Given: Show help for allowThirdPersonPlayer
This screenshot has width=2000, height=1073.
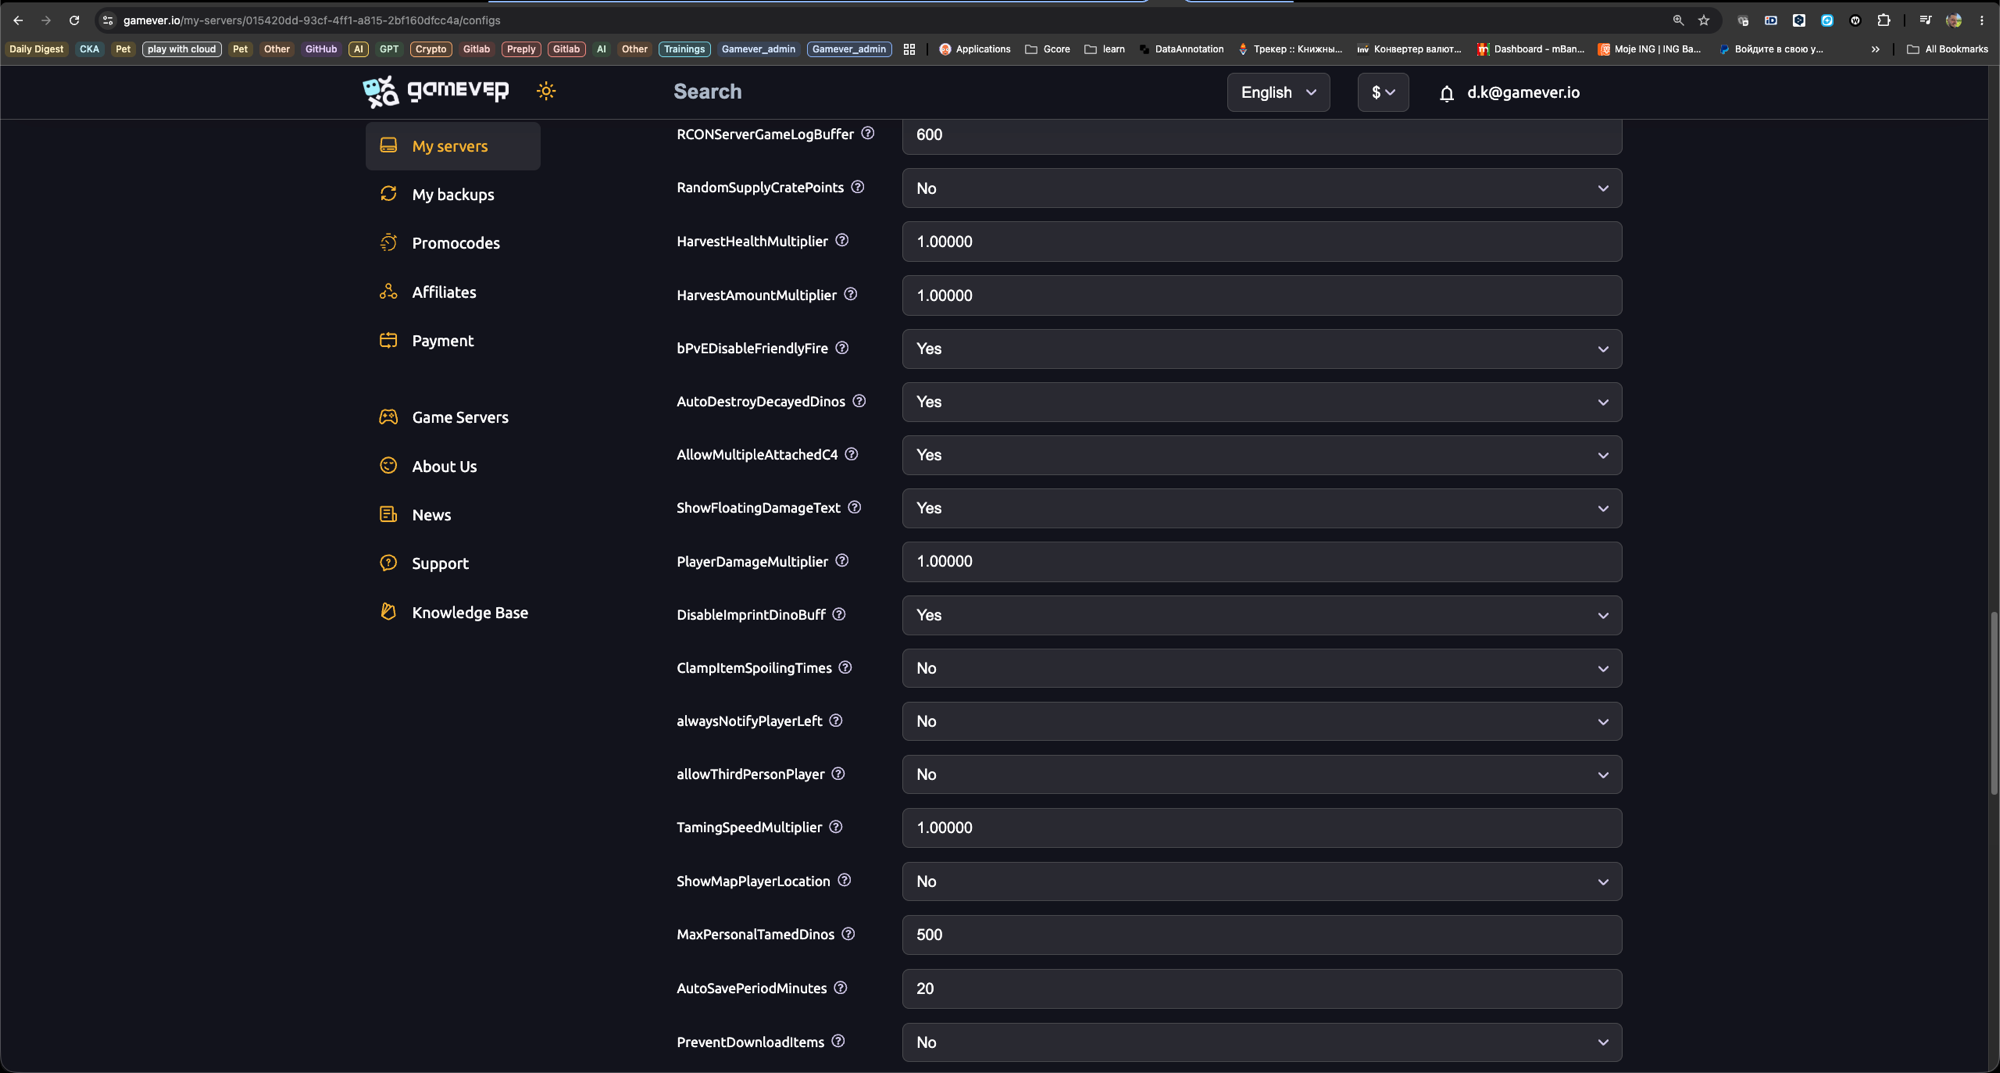Looking at the screenshot, I should [838, 773].
